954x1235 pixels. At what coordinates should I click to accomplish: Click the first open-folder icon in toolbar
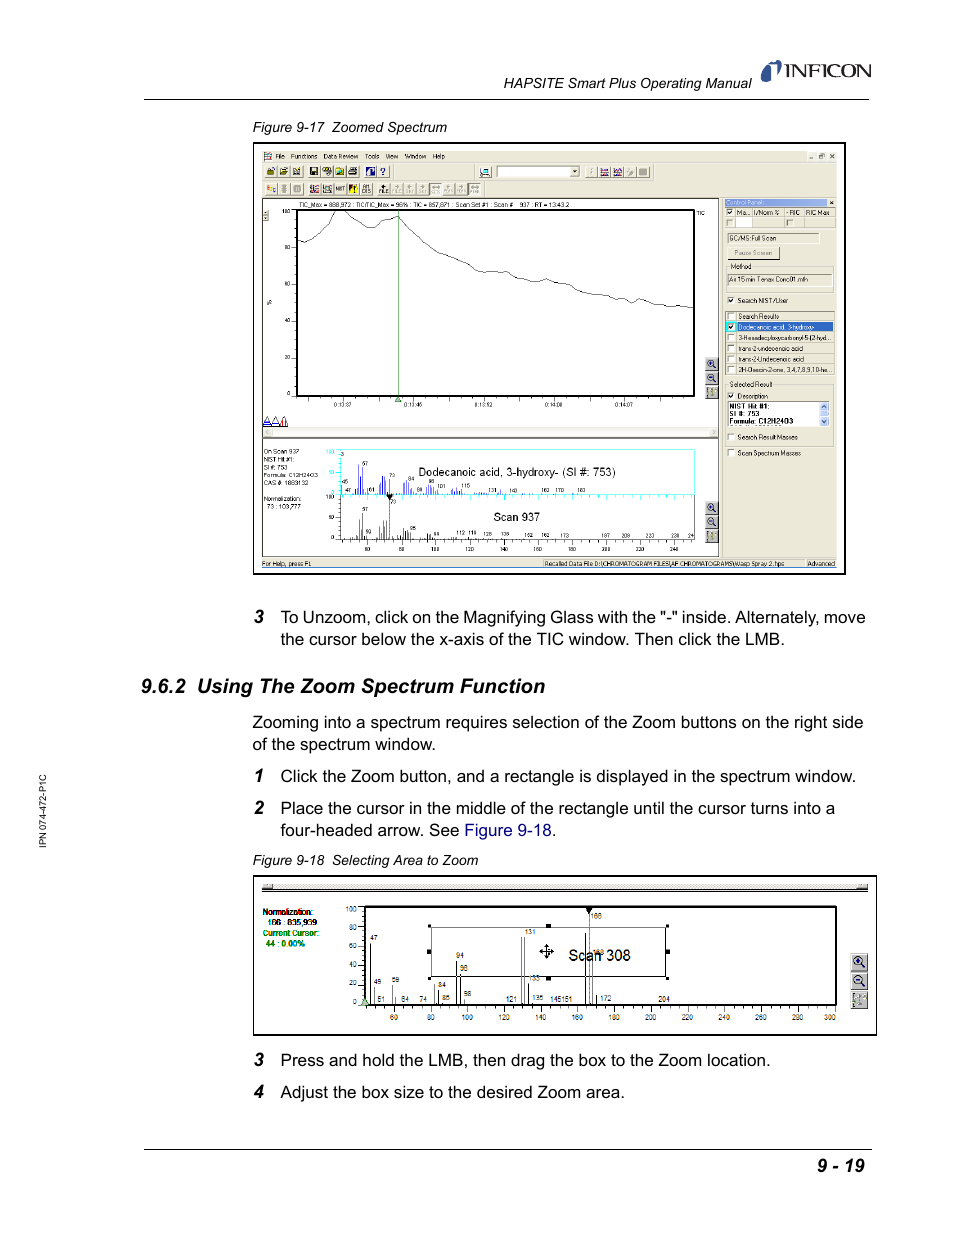270,171
